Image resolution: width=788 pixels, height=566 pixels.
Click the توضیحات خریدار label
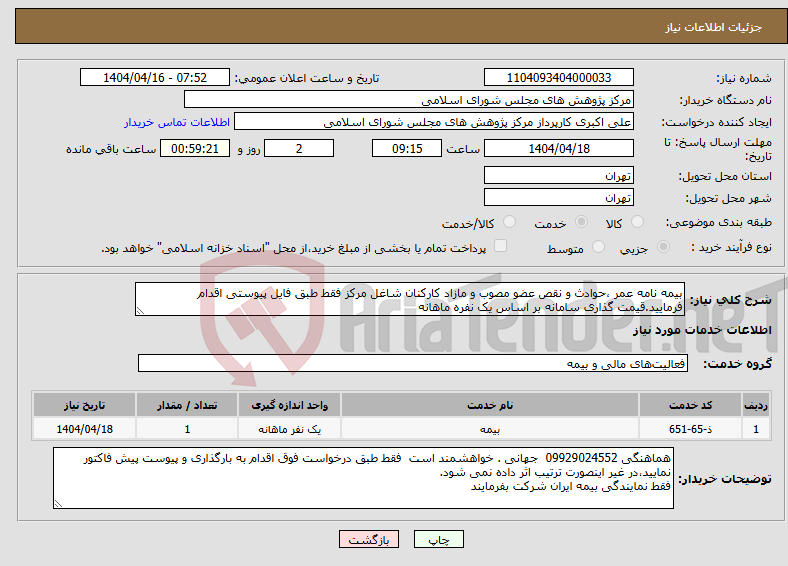[x=725, y=479]
